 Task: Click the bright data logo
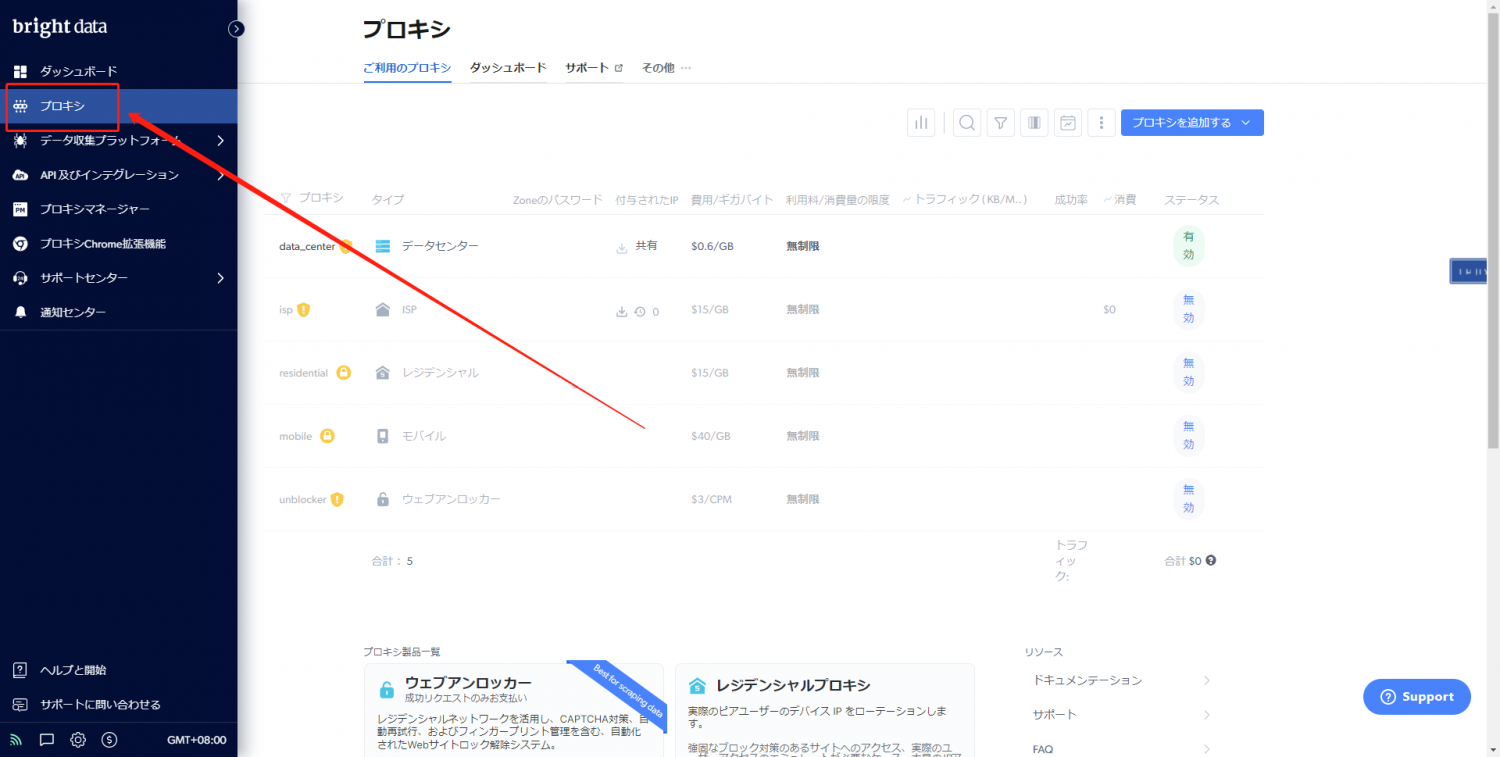click(x=59, y=27)
